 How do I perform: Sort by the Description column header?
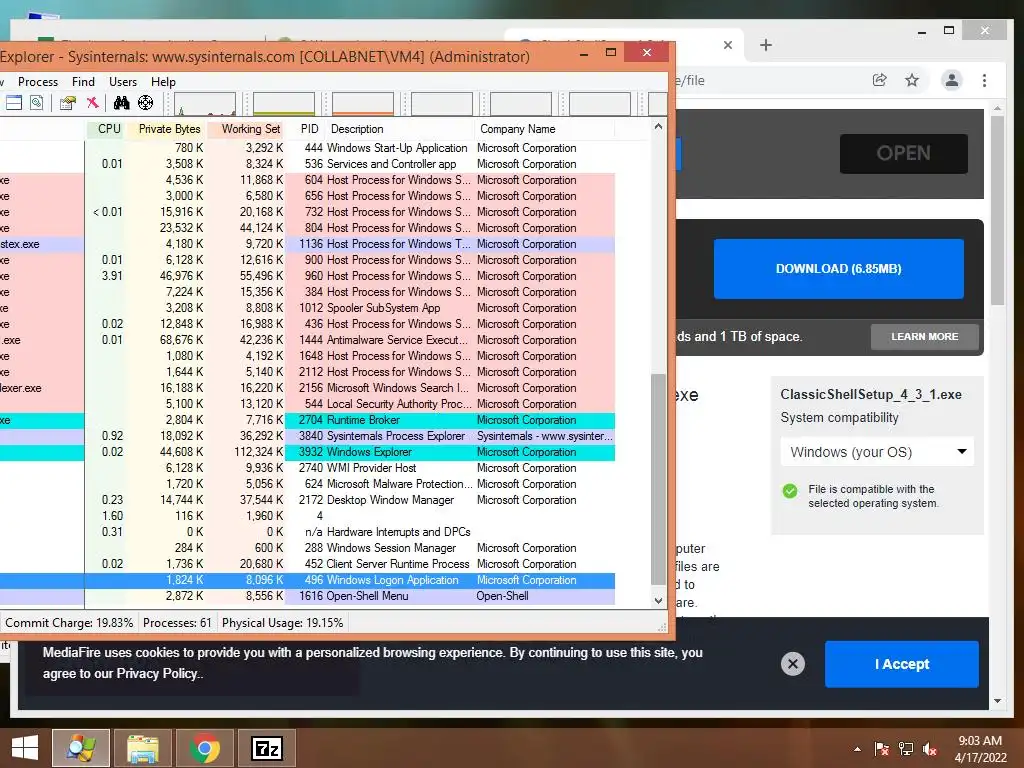coord(400,129)
